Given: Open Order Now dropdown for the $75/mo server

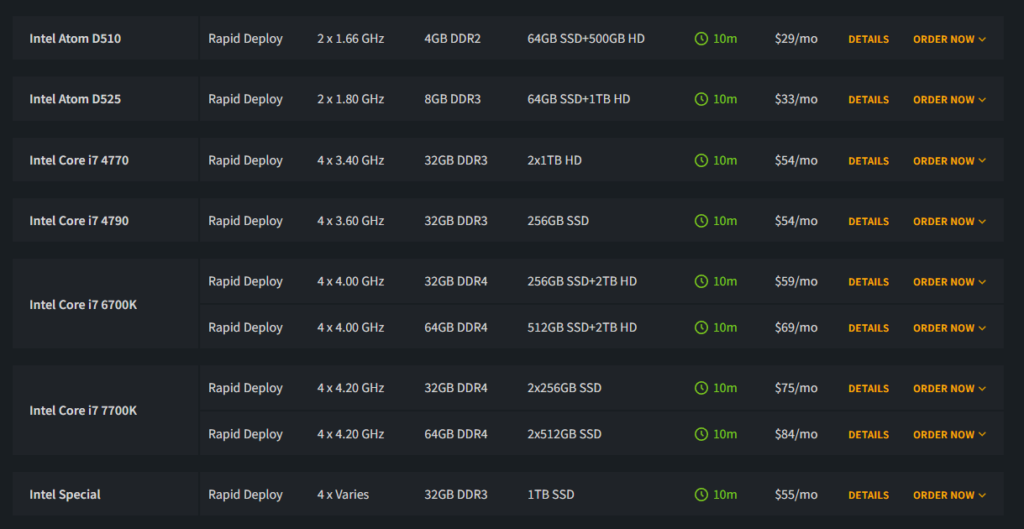Looking at the screenshot, I should pos(949,389).
